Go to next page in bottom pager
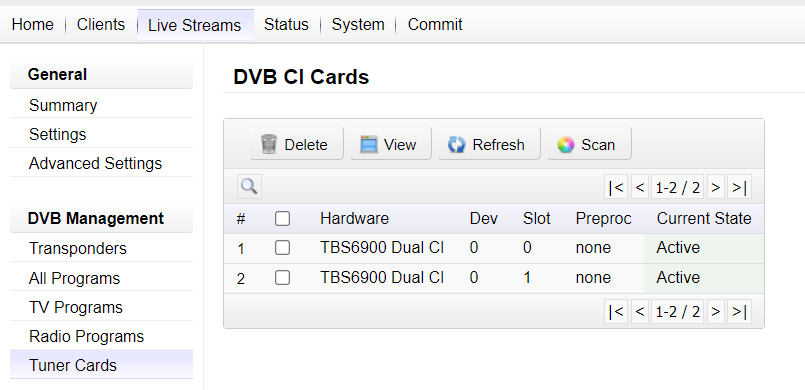Image resolution: width=805 pixels, height=390 pixels. click(716, 311)
